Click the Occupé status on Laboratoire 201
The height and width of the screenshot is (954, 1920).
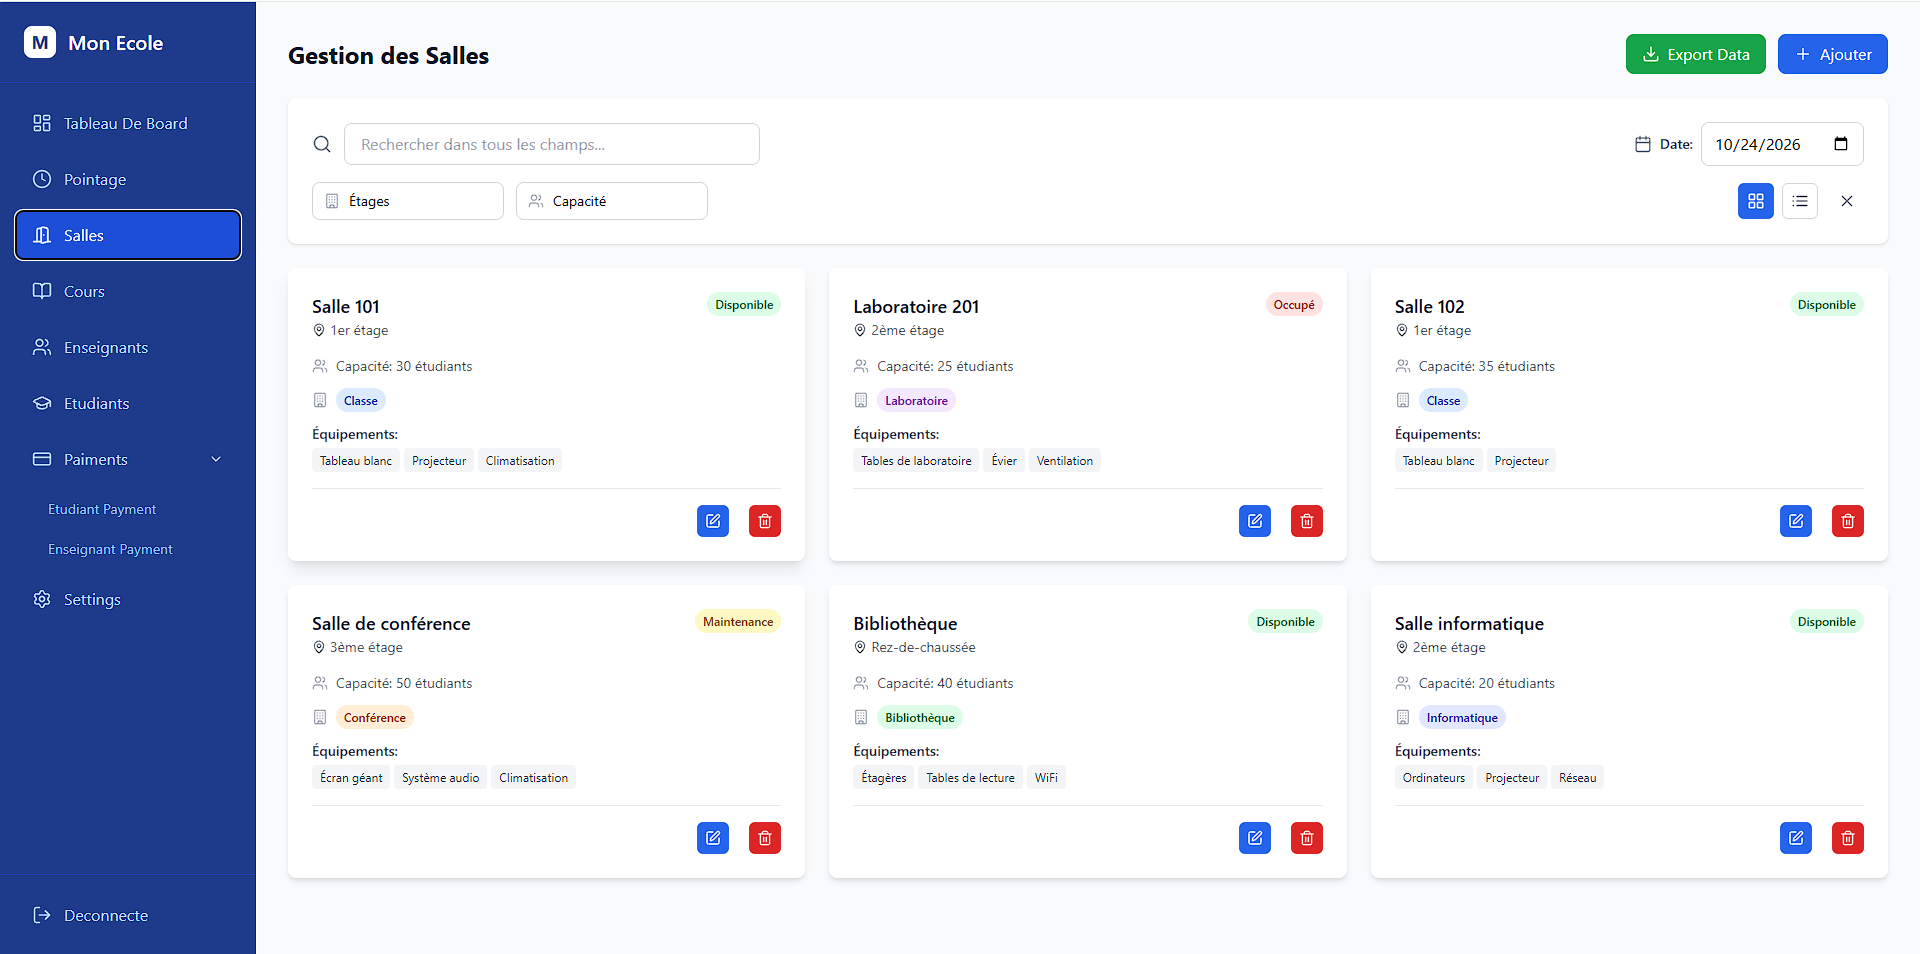pos(1294,305)
